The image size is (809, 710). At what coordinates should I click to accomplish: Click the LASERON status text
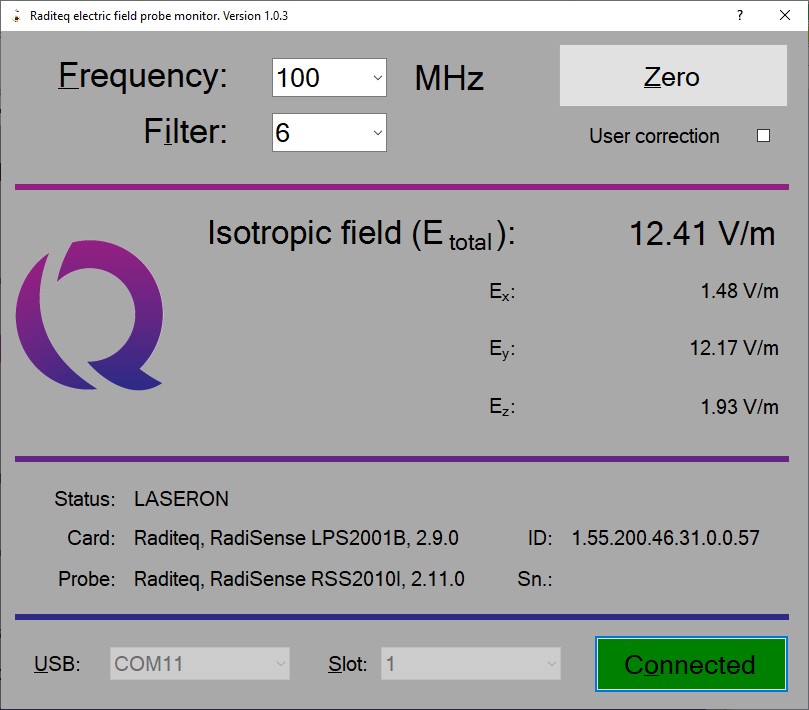coord(181,498)
